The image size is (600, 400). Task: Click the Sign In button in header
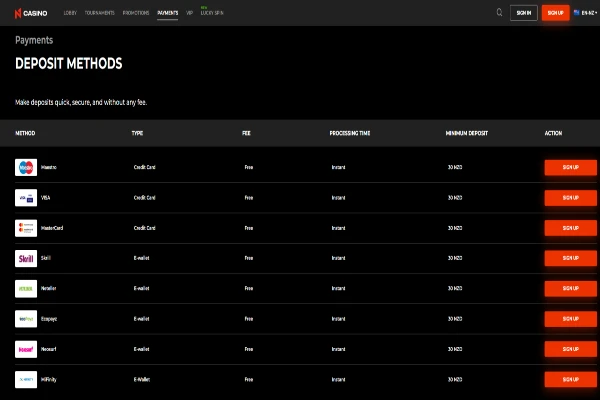click(x=523, y=13)
